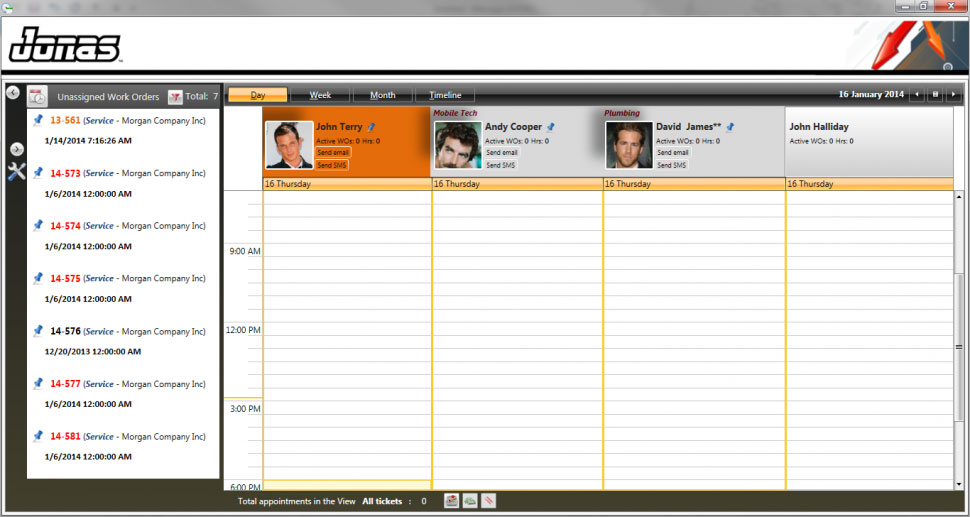Click the first icon in the bottom status bar
This screenshot has width=970, height=517.
[x=452, y=501]
